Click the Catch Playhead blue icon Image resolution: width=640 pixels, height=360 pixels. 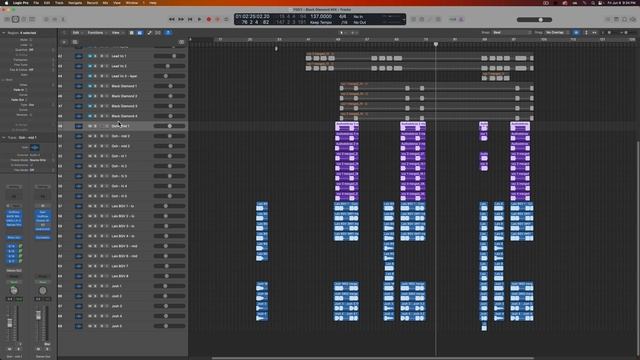(168, 33)
